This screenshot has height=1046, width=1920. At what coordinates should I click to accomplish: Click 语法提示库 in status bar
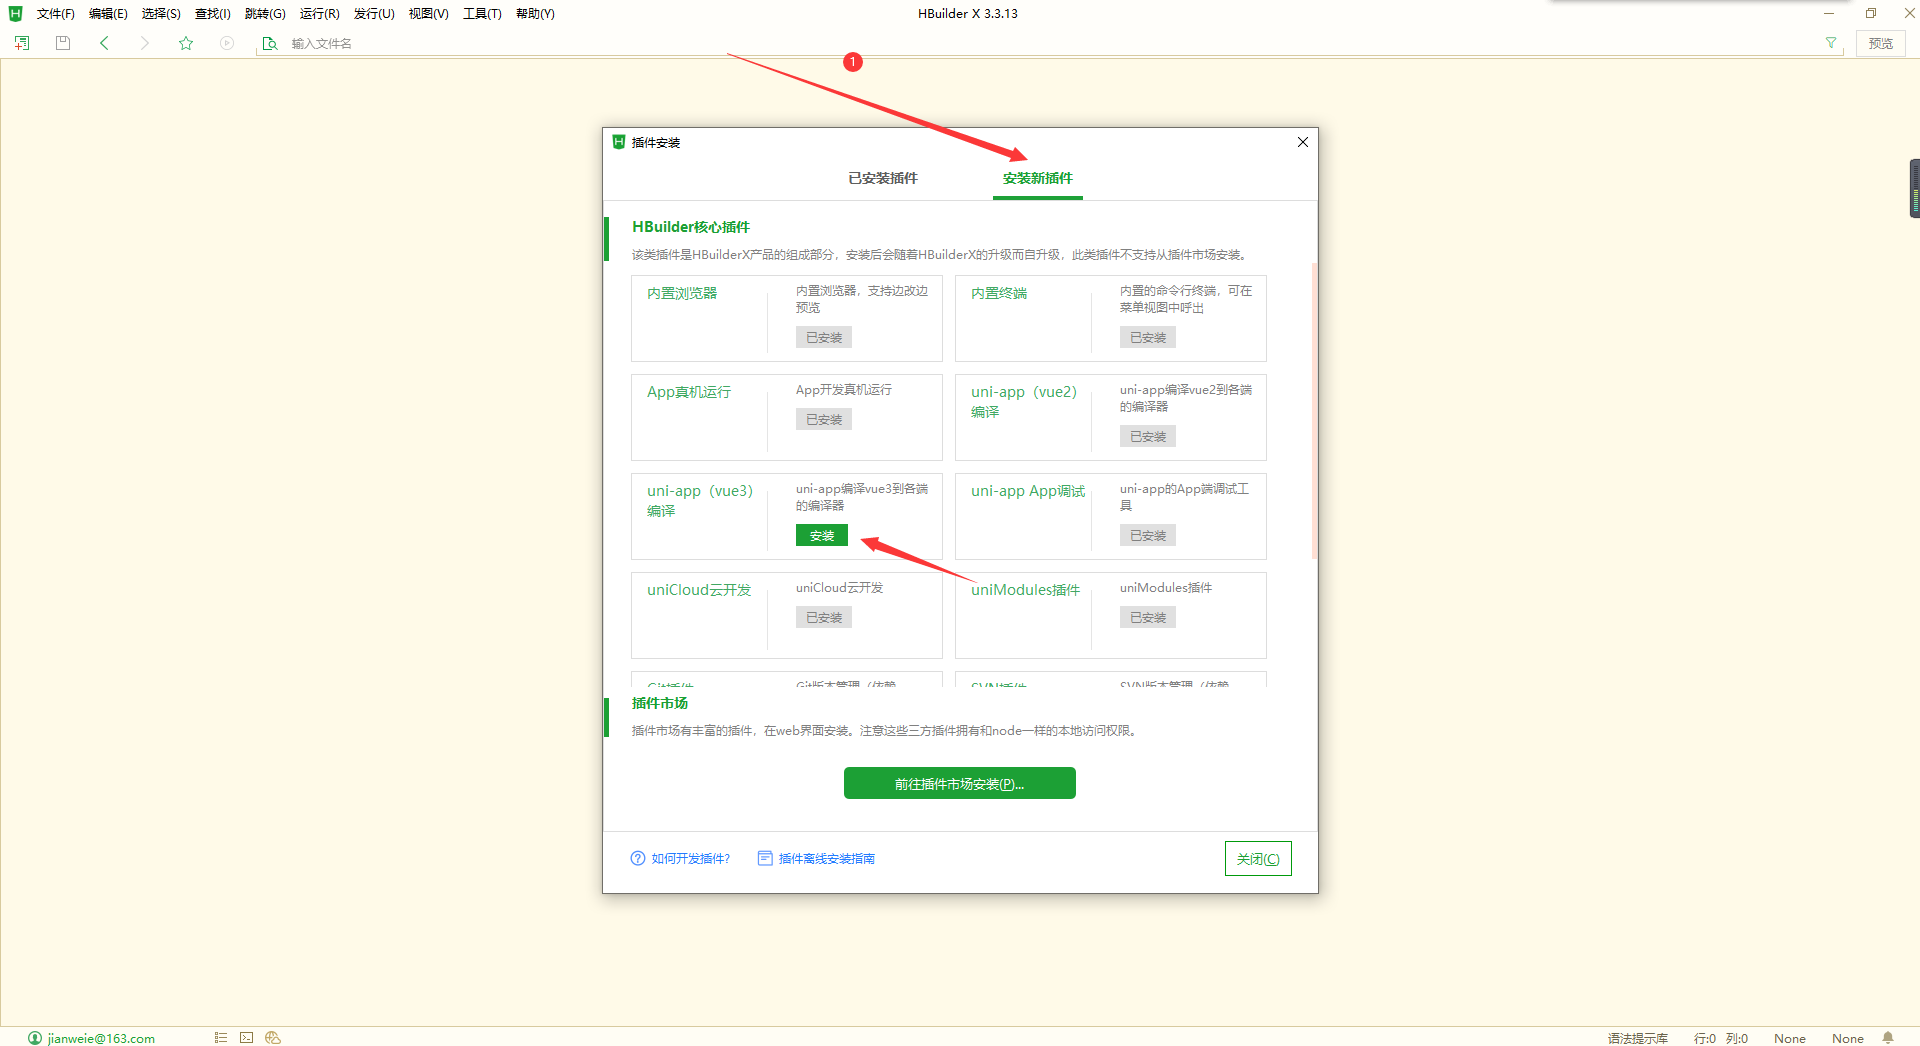1638,1038
